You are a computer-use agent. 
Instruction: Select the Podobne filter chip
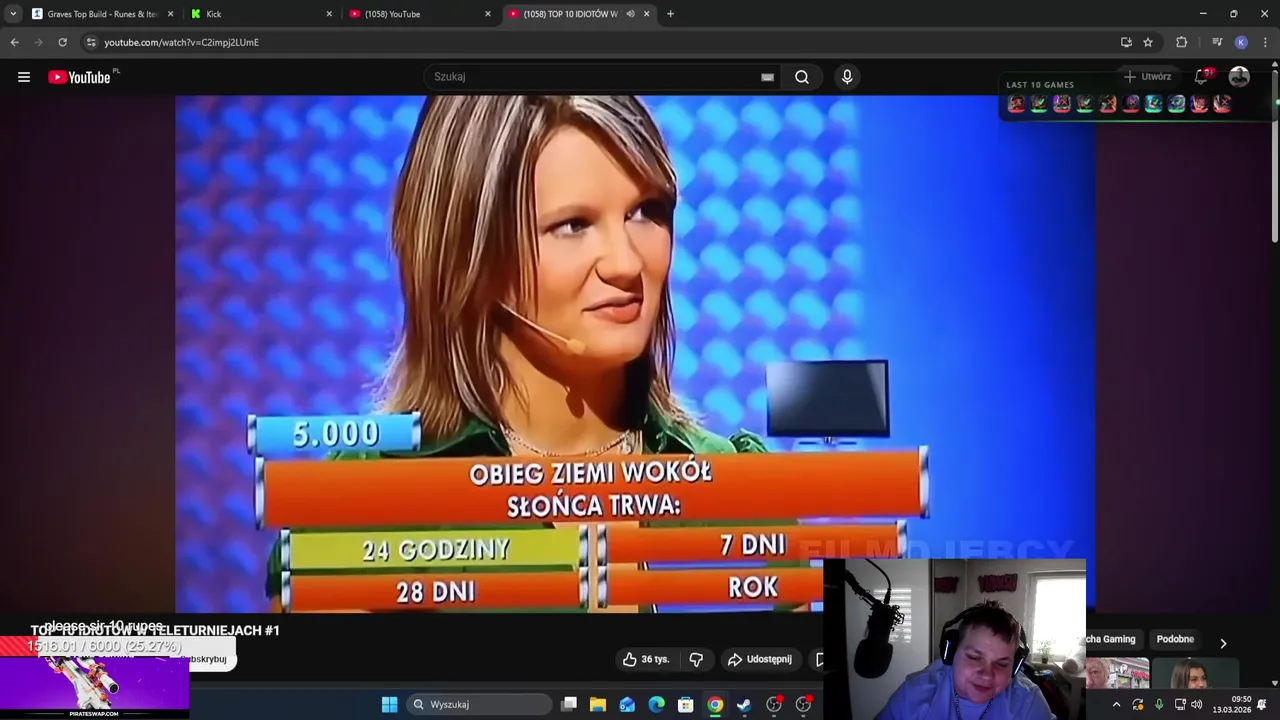tap(1175, 639)
